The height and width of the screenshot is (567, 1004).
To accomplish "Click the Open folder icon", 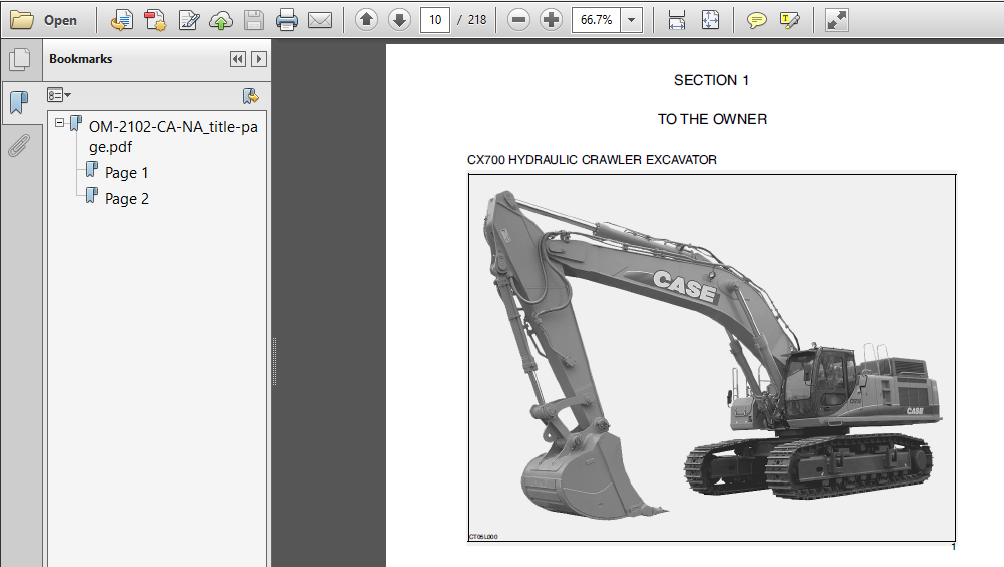I will (22, 20).
